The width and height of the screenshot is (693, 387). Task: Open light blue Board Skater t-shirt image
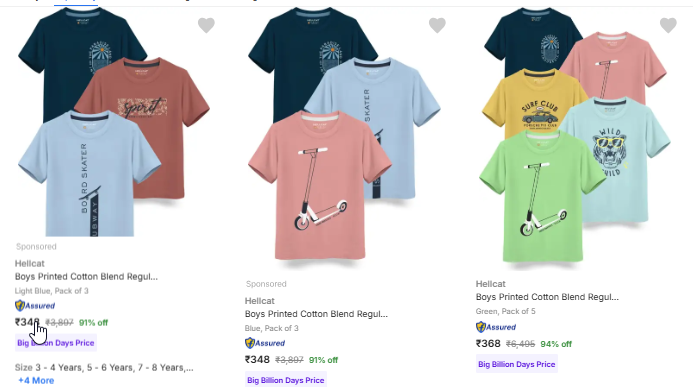(x=89, y=173)
